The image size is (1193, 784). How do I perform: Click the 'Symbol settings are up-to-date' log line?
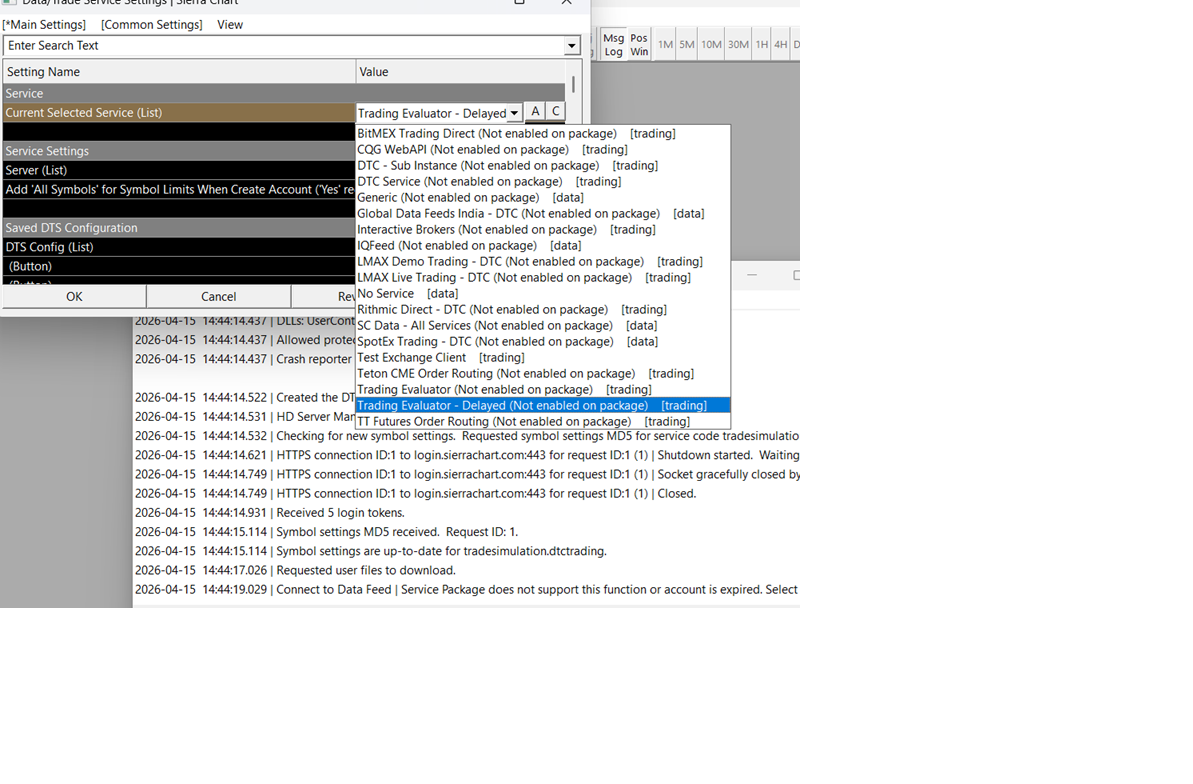tap(371, 550)
